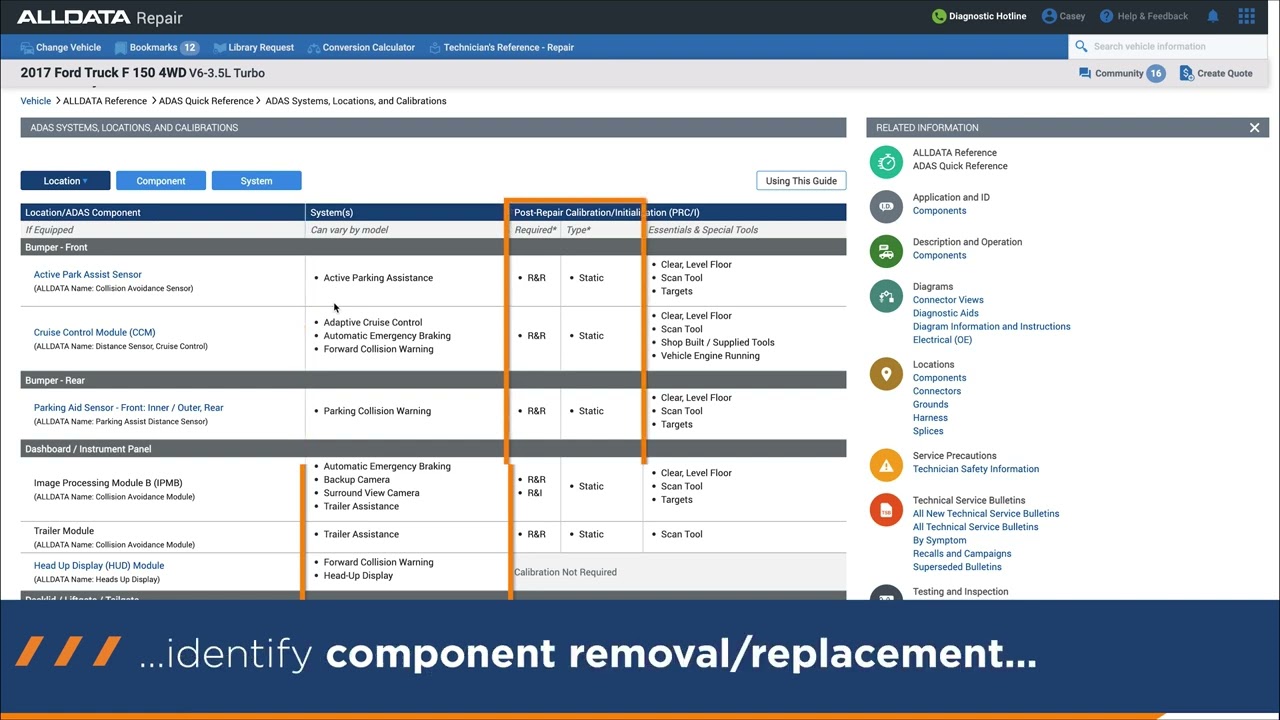The image size is (1280, 720).
Task: Open ADAS Quick Reference in related info
Action: (960, 166)
